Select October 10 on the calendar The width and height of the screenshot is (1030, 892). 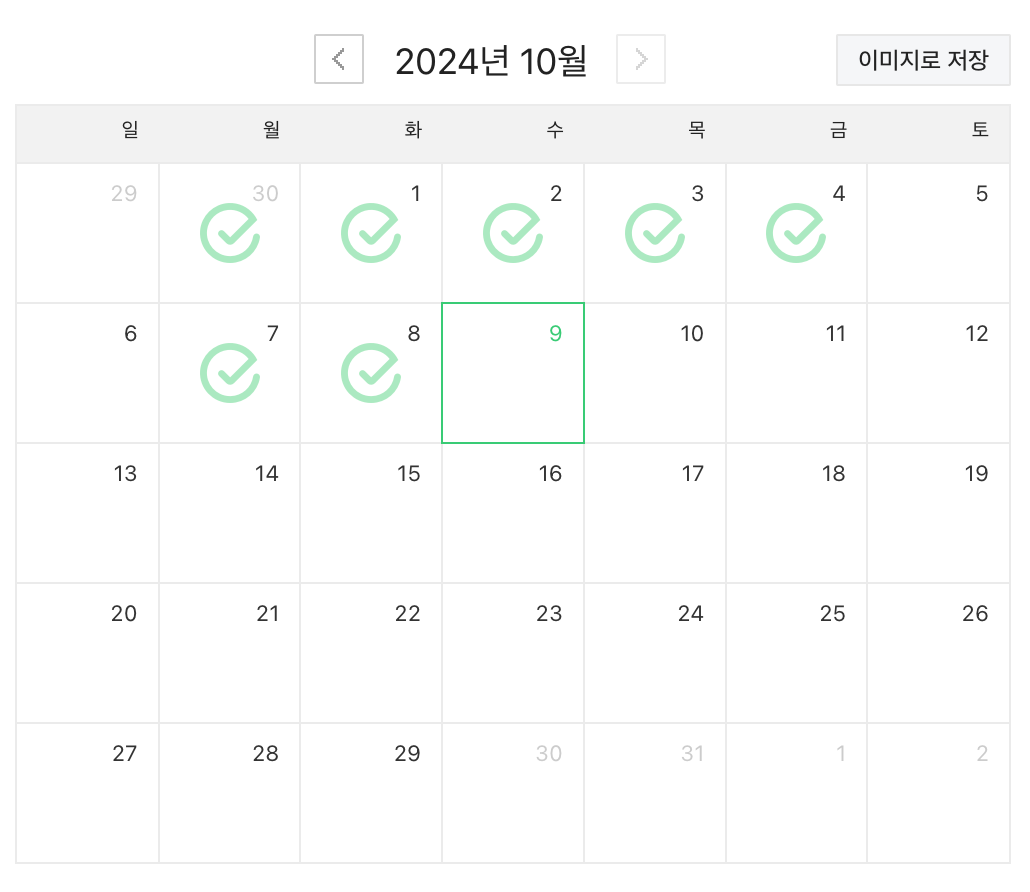(655, 373)
